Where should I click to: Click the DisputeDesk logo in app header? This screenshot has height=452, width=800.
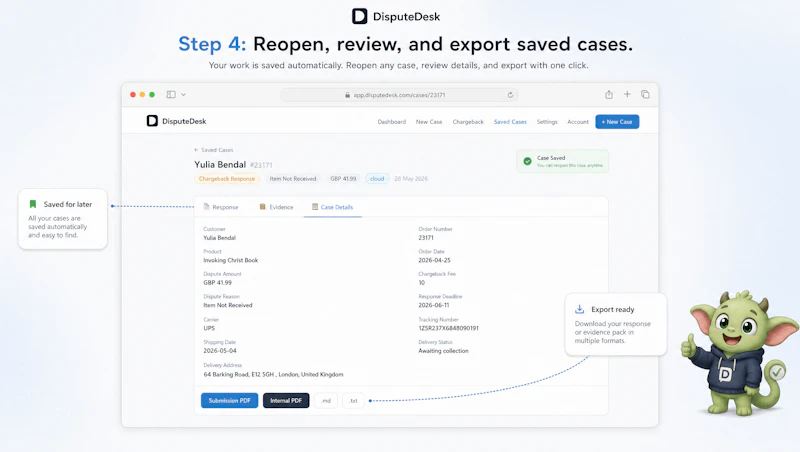(x=177, y=121)
